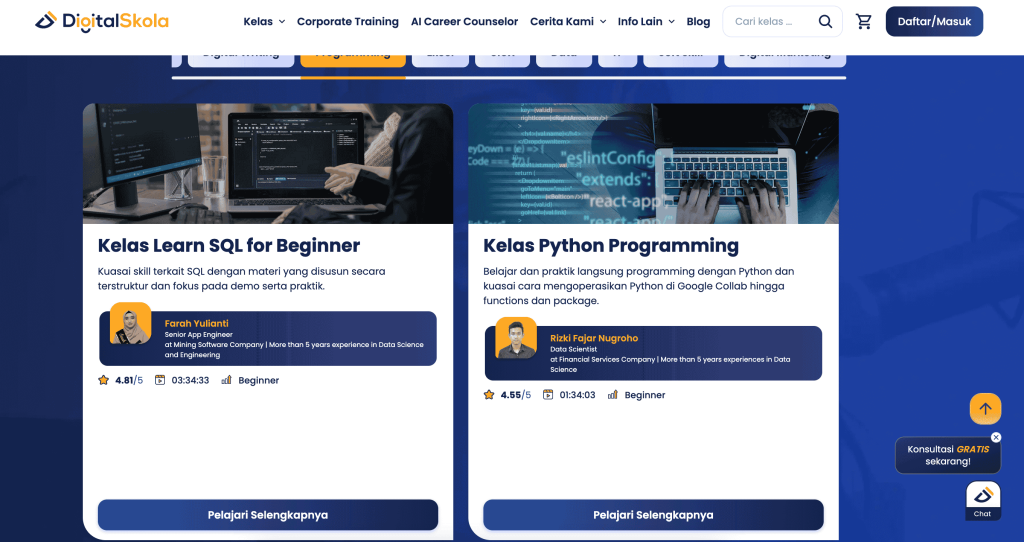Expand the Cerita Kami dropdown
The height and width of the screenshot is (542, 1024).
click(568, 22)
